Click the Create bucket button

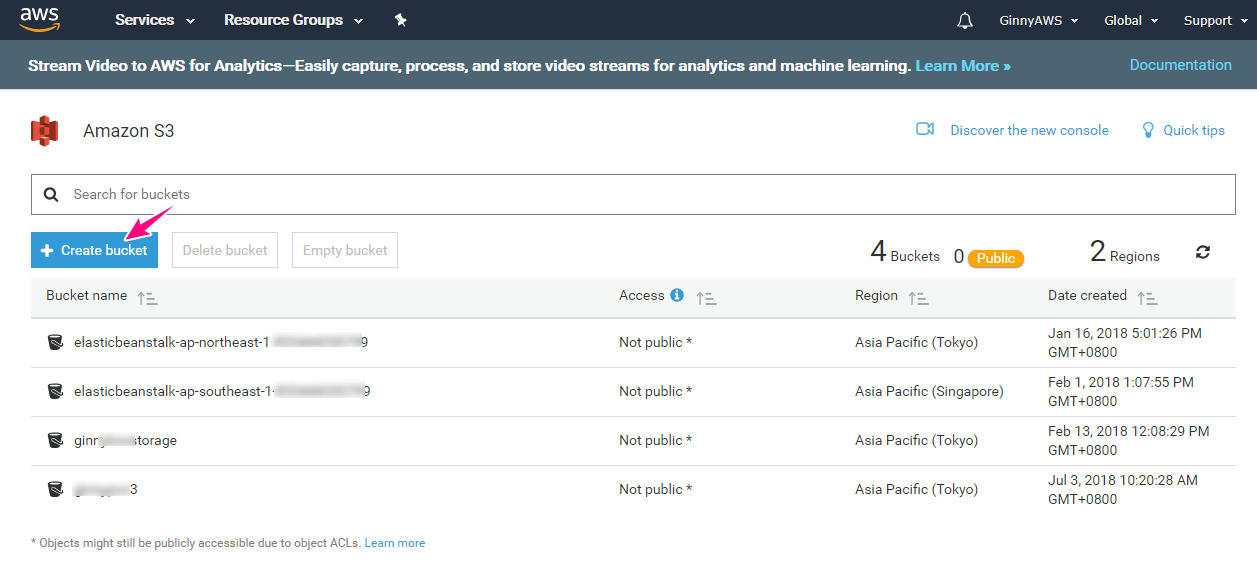[94, 250]
